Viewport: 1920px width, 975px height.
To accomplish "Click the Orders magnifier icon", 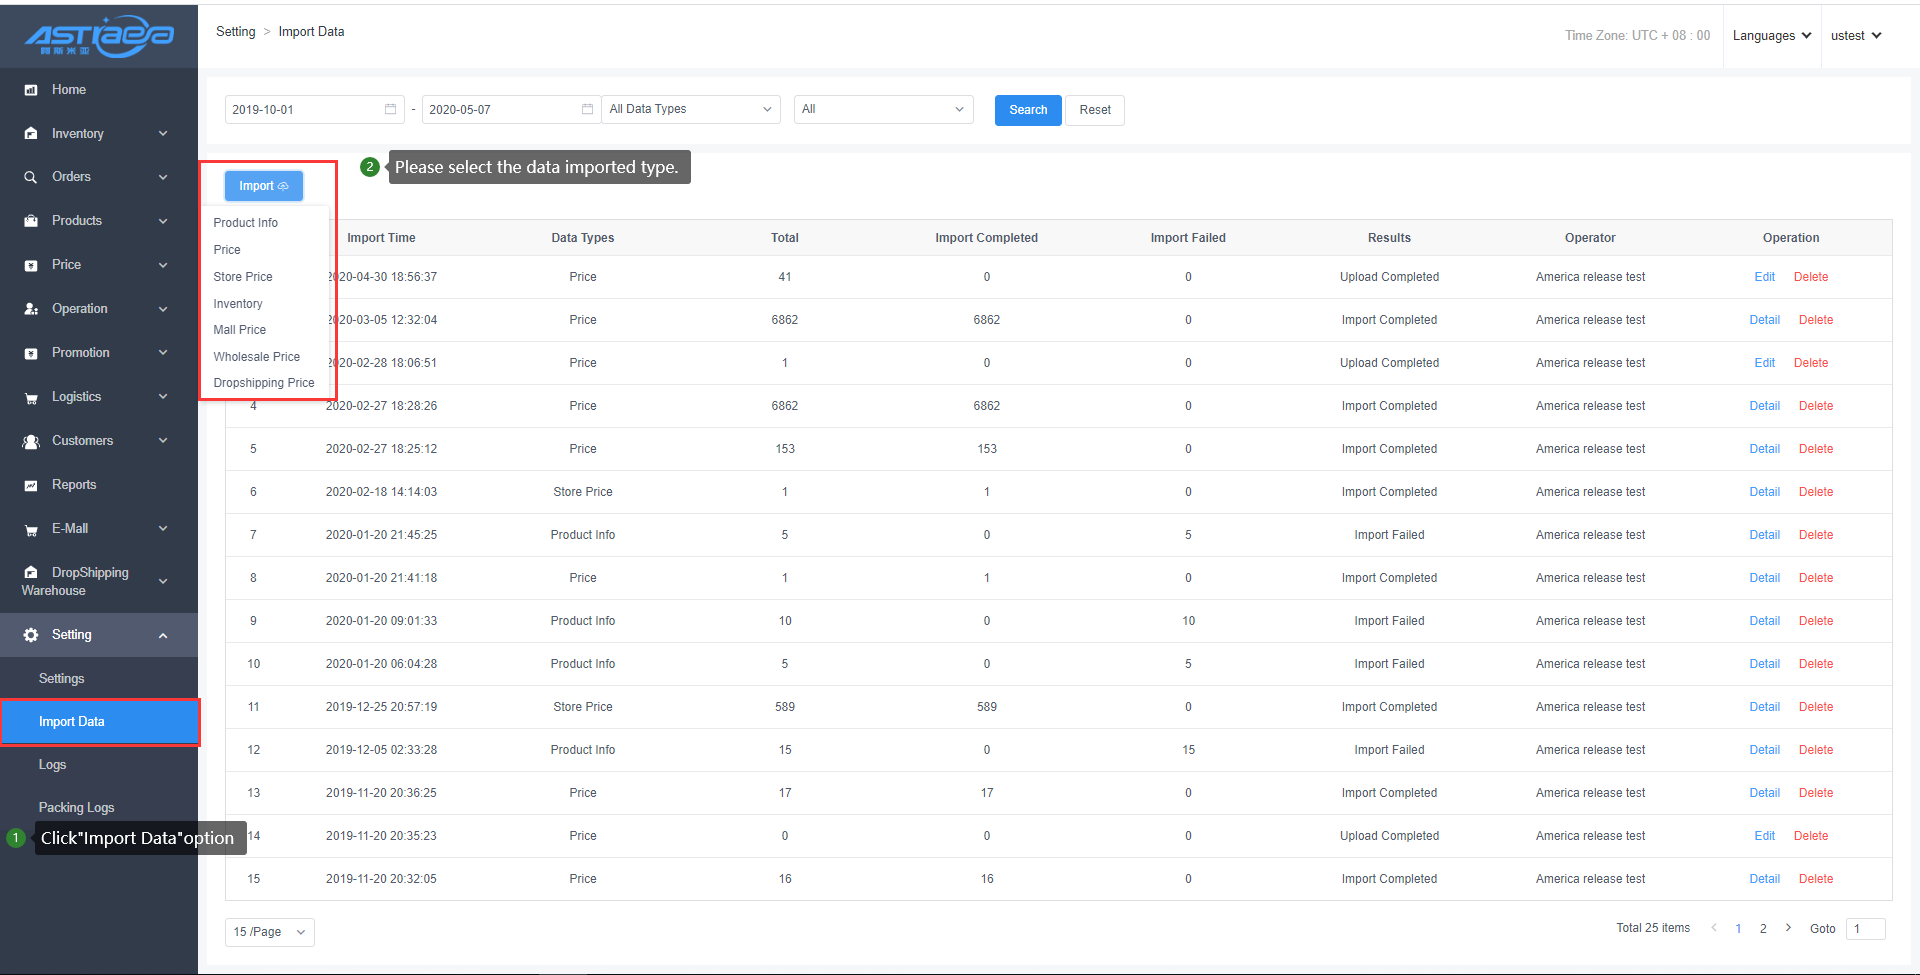I will pyautogui.click(x=31, y=177).
